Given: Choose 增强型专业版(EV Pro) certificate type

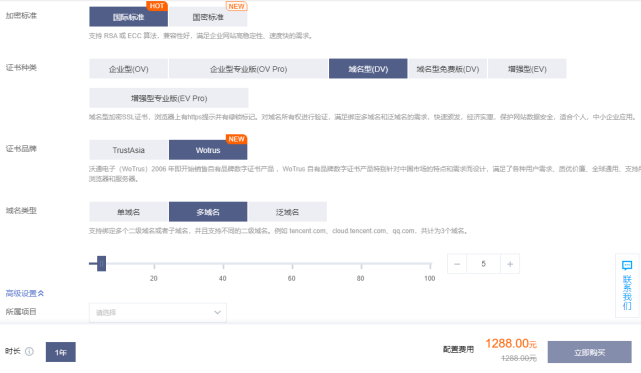Looking at the screenshot, I should tap(169, 98).
